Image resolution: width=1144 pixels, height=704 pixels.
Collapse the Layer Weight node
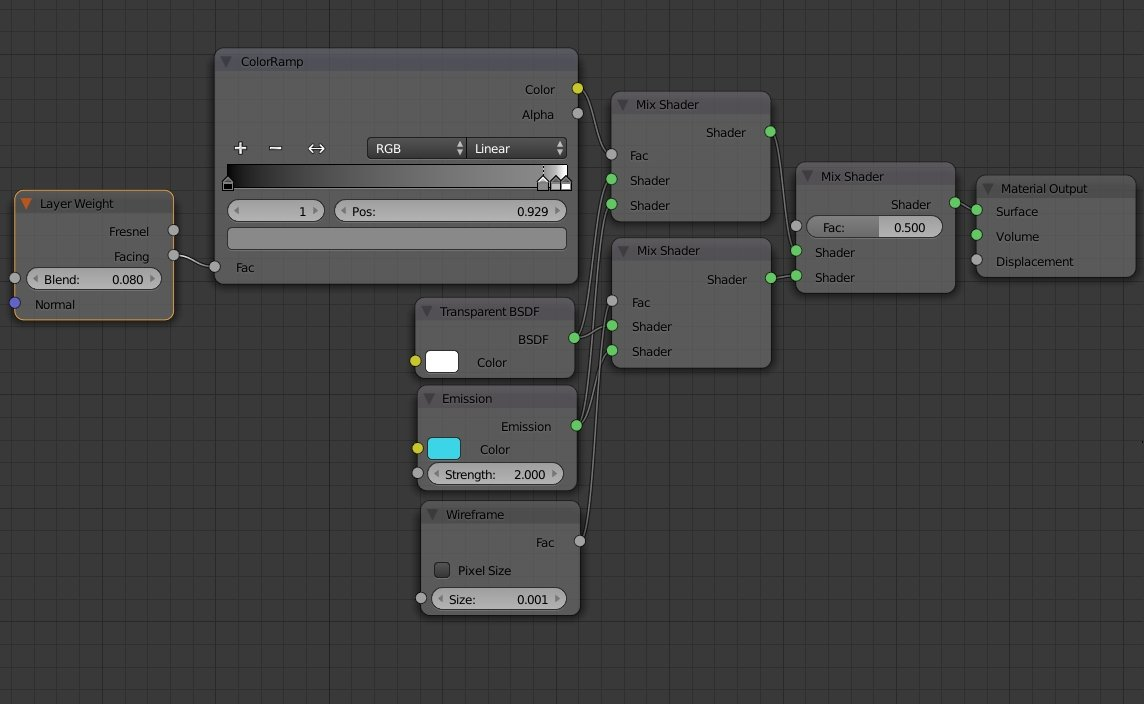click(x=26, y=204)
